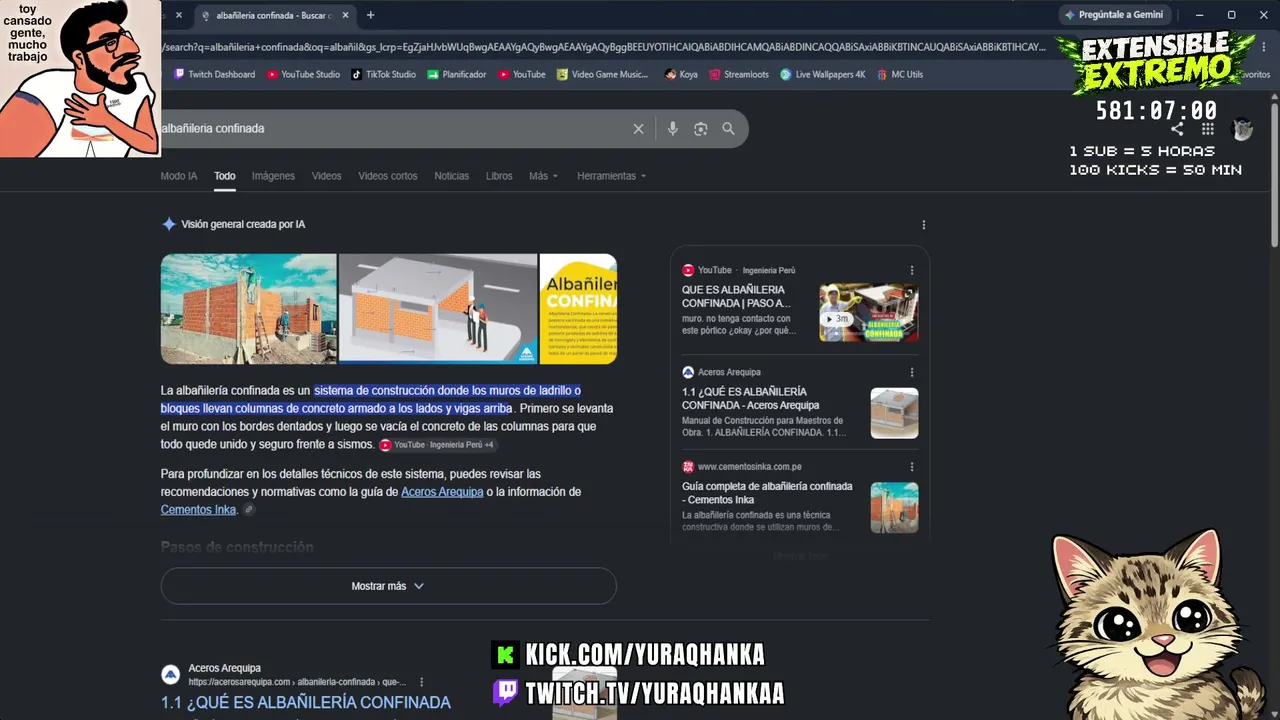Switch to Noticias results tab
Screen dimensions: 1280x720
point(451,176)
